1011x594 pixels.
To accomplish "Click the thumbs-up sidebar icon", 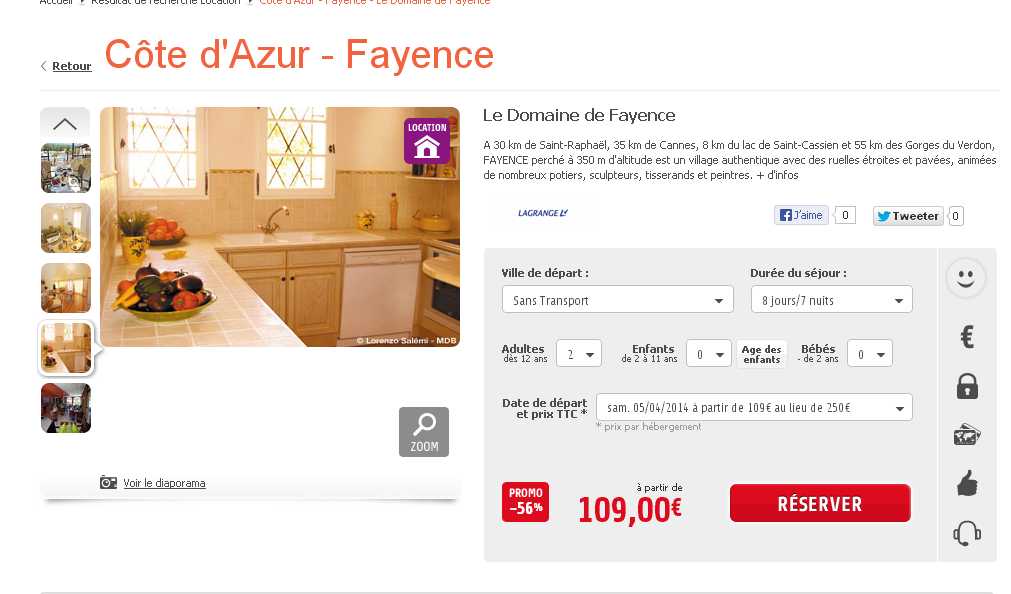I will pos(967,484).
